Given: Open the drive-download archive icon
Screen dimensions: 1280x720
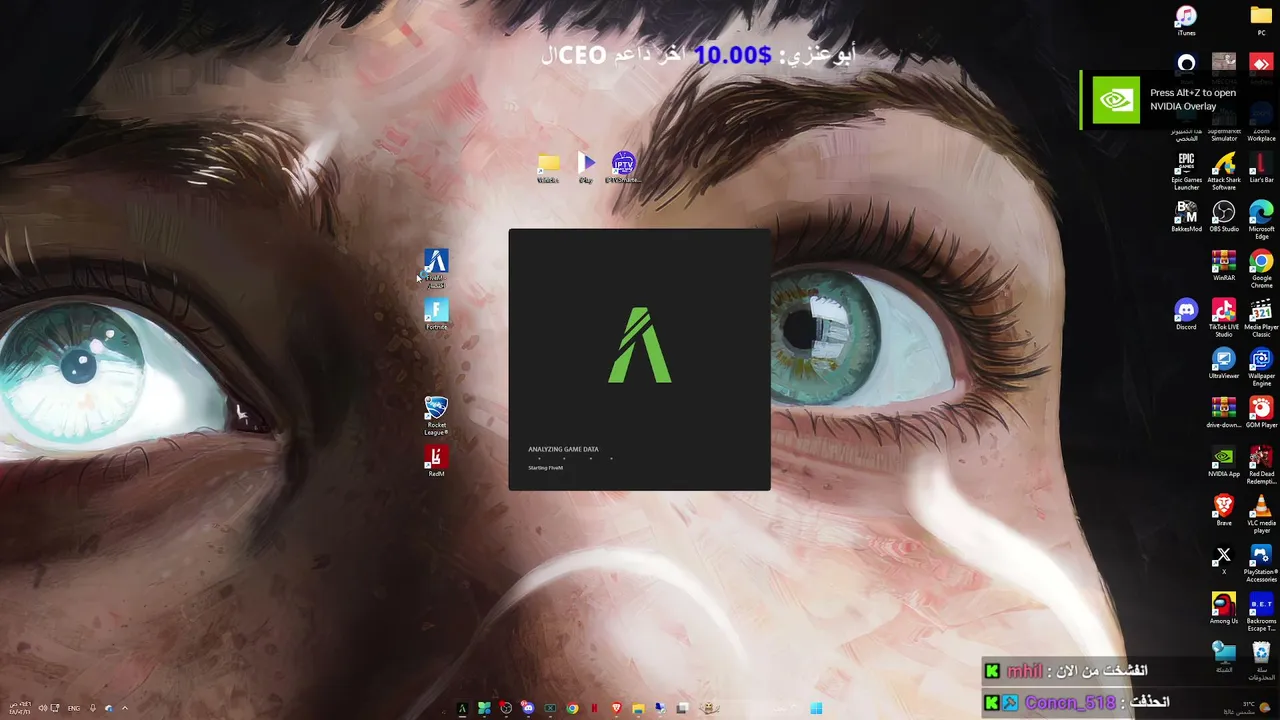Looking at the screenshot, I should [1224, 413].
